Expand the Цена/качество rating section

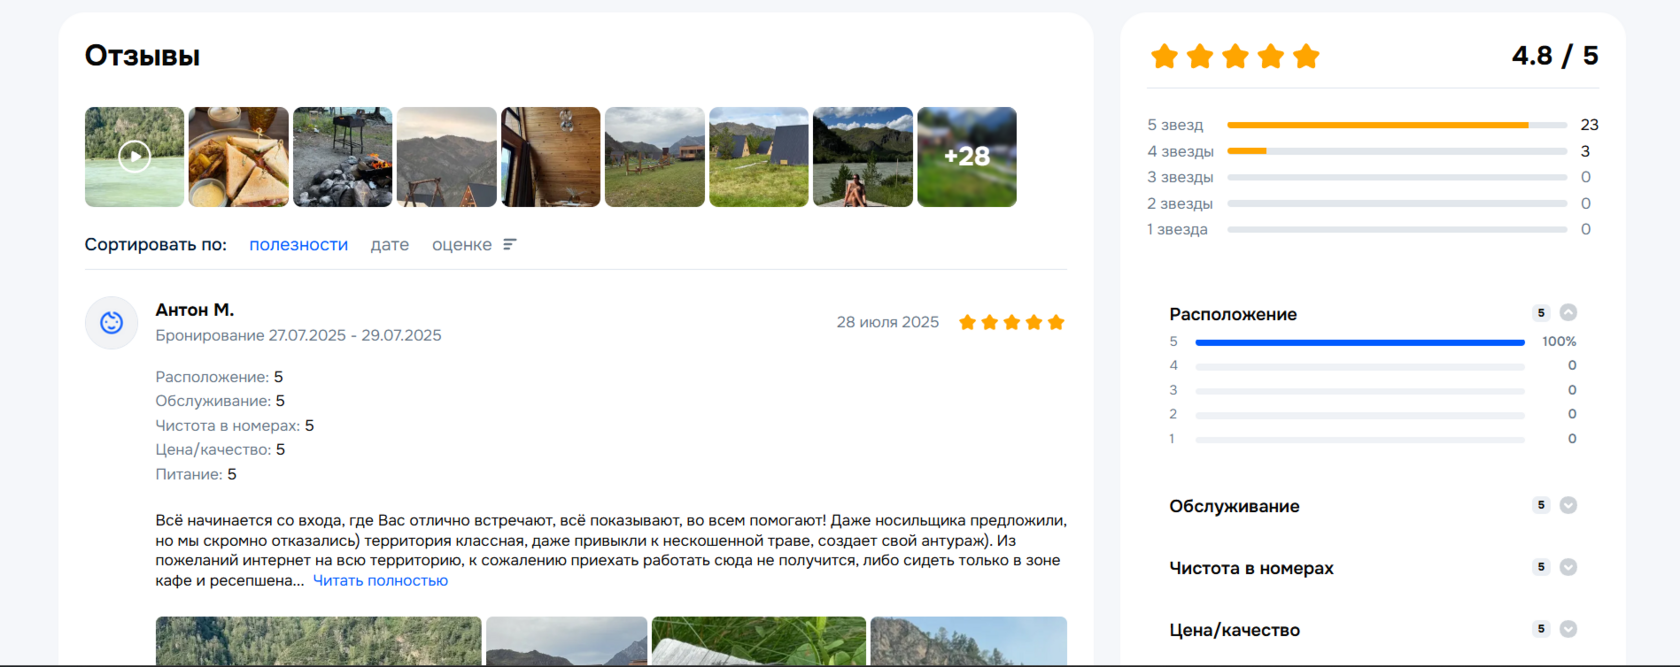[x=1568, y=629]
